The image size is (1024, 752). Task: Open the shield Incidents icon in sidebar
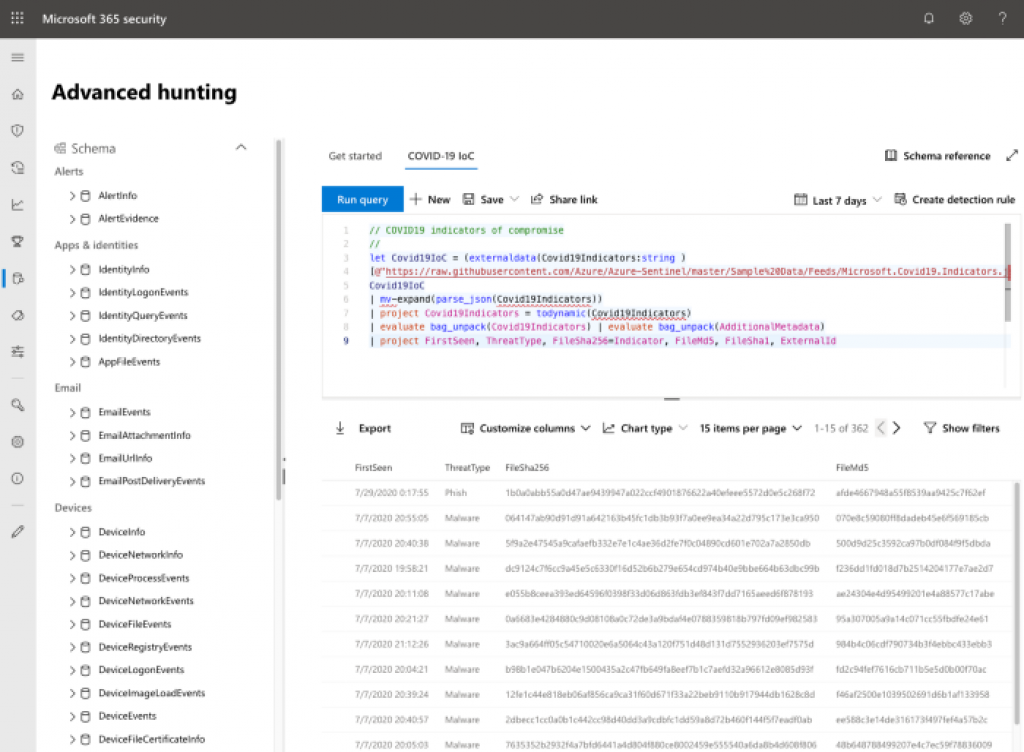[x=18, y=131]
